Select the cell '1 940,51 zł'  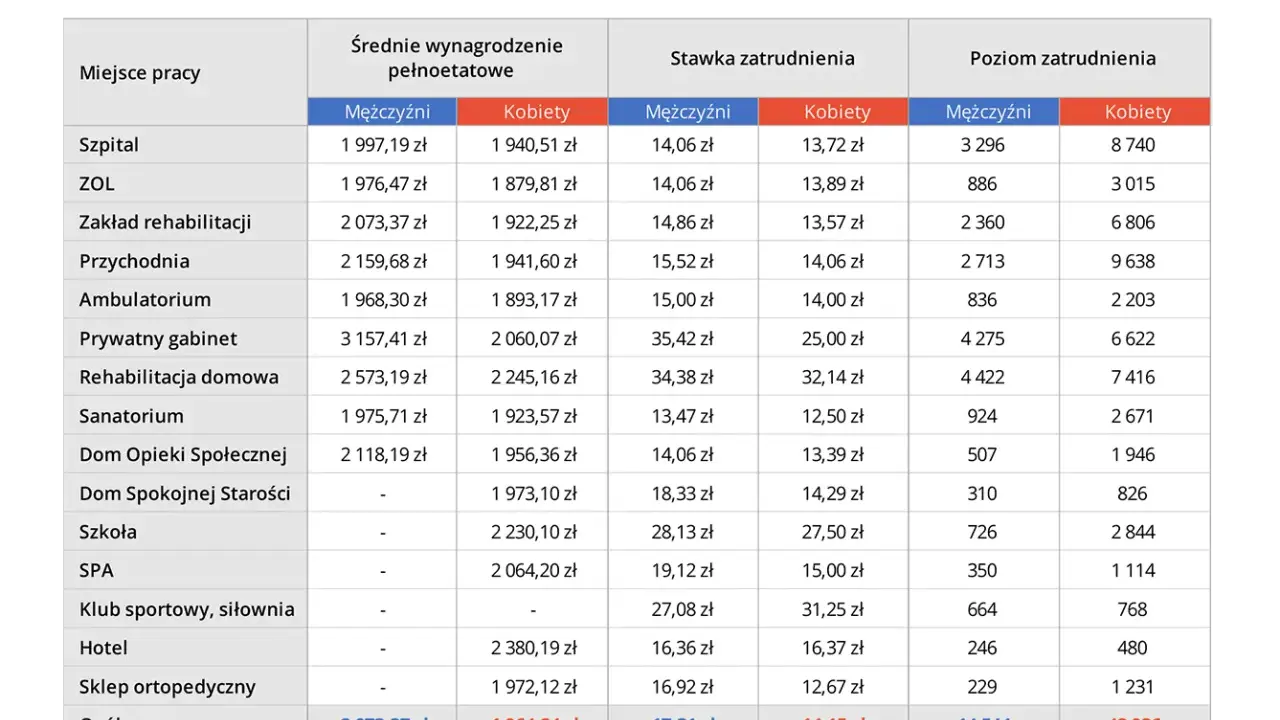coord(534,145)
